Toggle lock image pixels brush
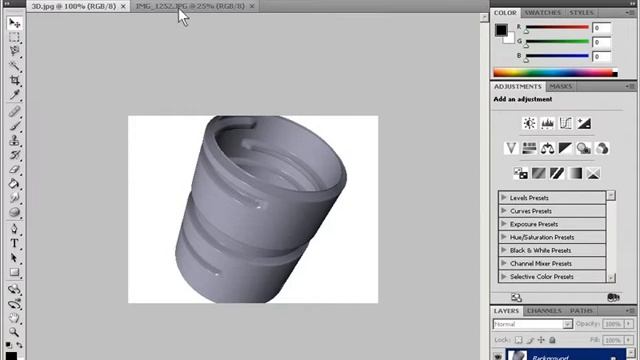The width and height of the screenshot is (640, 360). tap(530, 340)
